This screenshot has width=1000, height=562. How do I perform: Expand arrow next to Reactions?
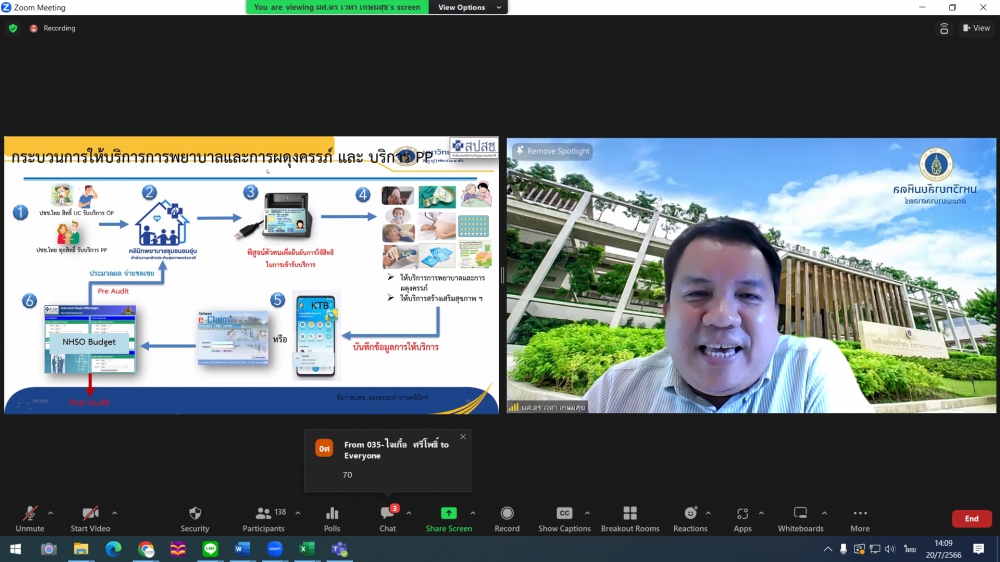click(x=708, y=513)
